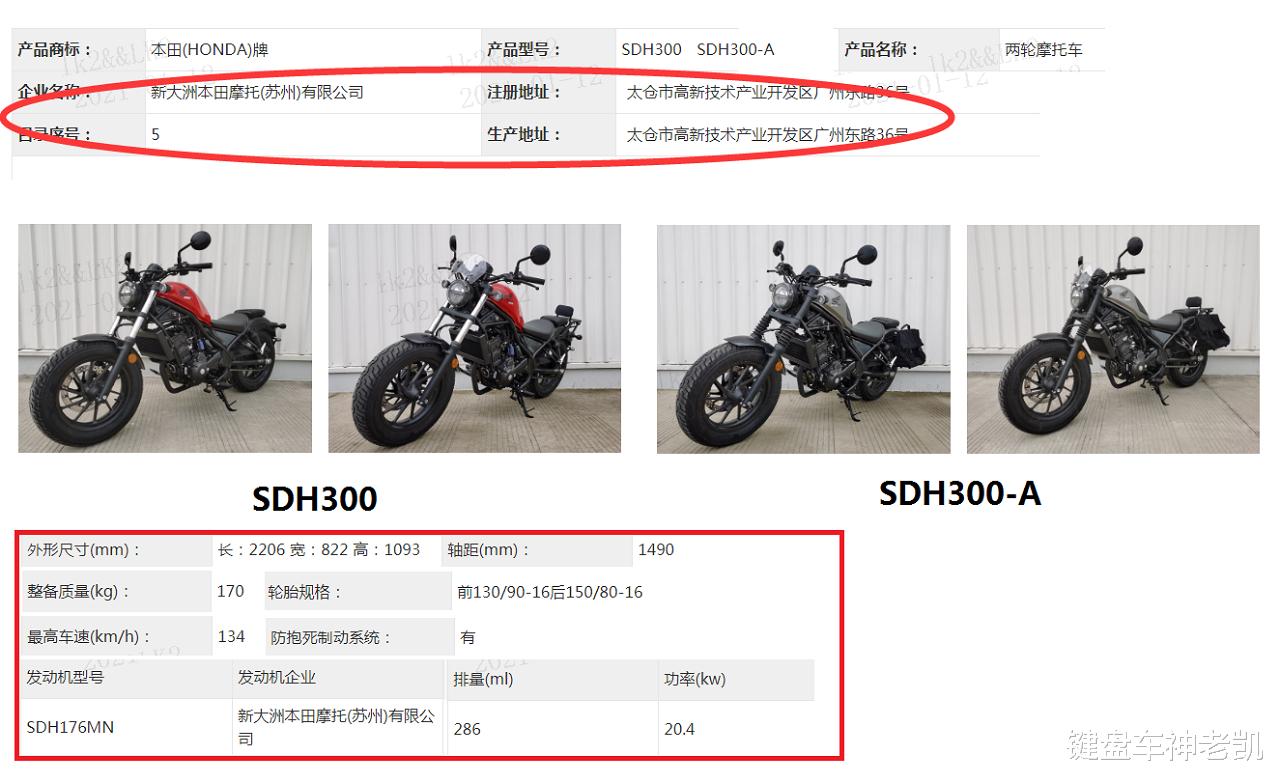This screenshot has width=1280, height=783.
Task: Select the wheelbase value 1490
Action: coord(656,549)
